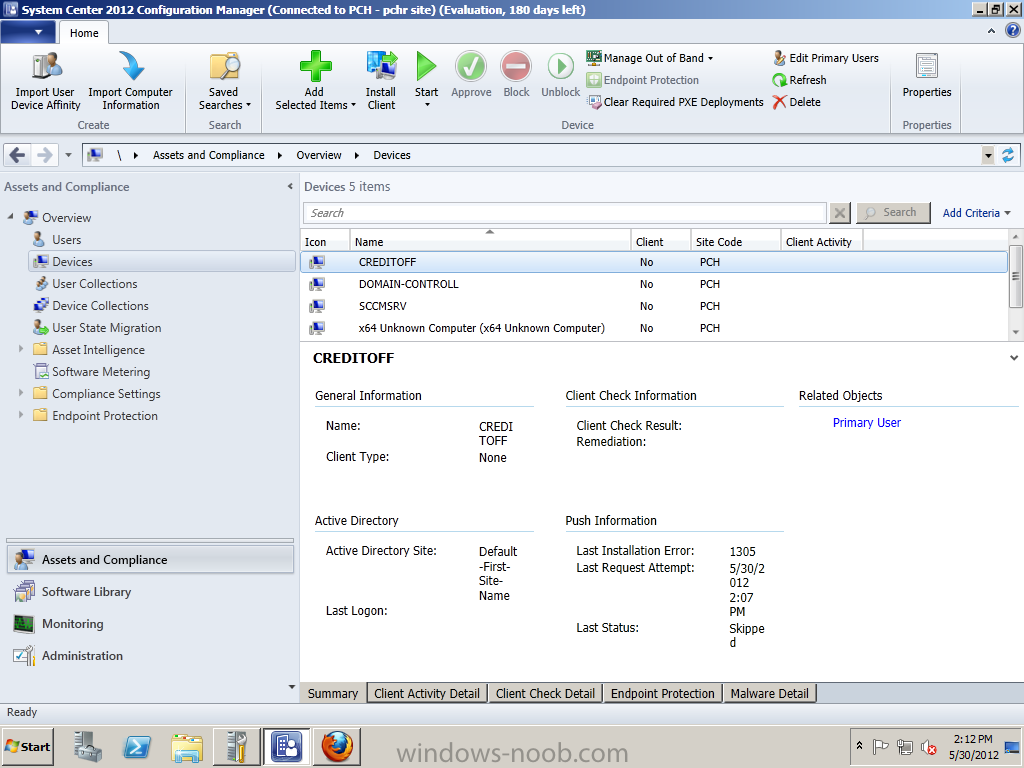Click in the Search text field

click(565, 213)
